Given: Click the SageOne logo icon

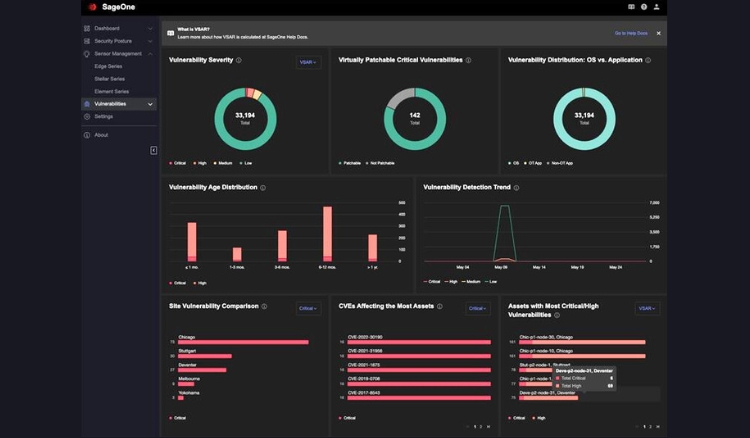Looking at the screenshot, I should tap(92, 7).
